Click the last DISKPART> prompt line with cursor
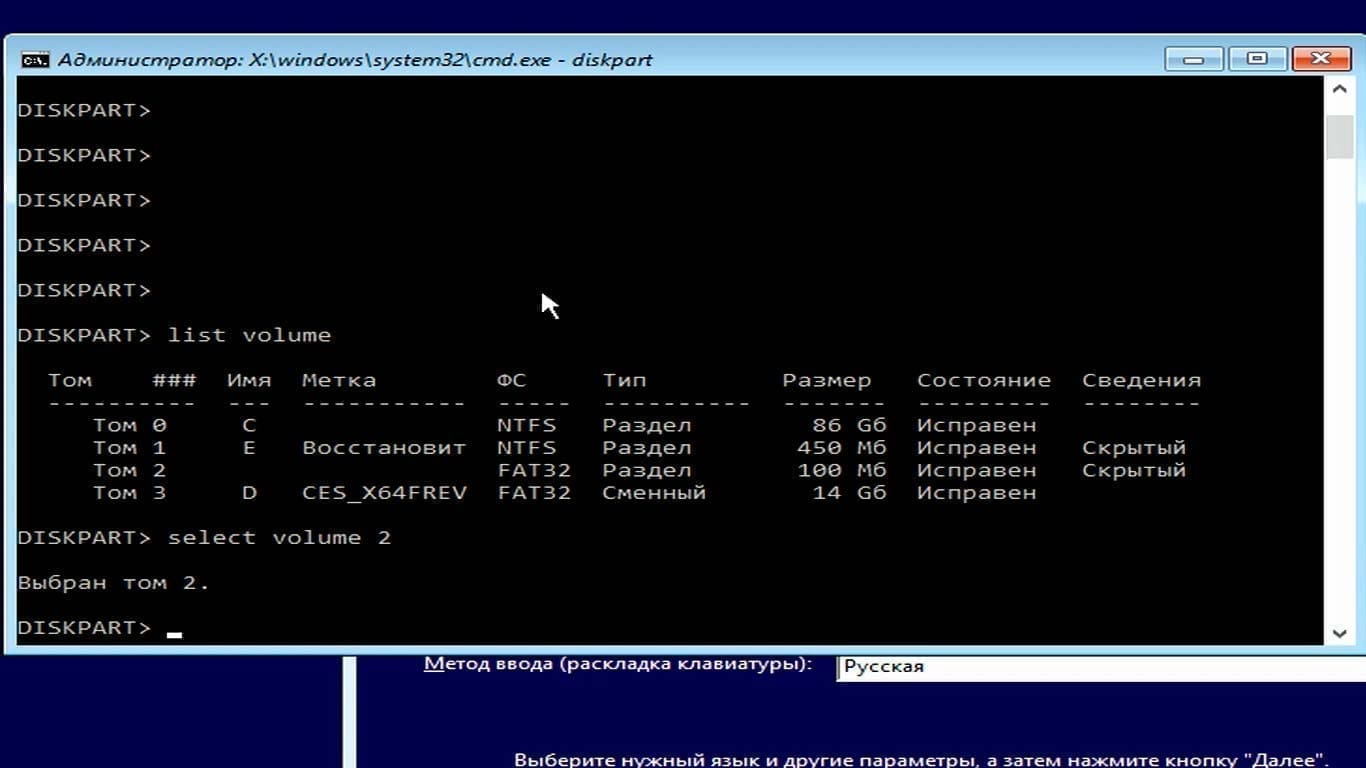Viewport: 1366px width, 768px height. tap(100, 628)
